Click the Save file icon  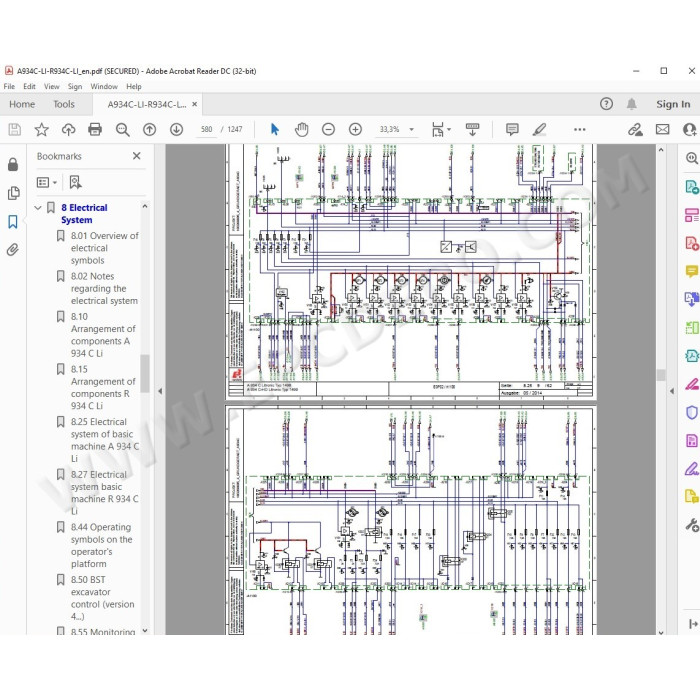pos(14,129)
